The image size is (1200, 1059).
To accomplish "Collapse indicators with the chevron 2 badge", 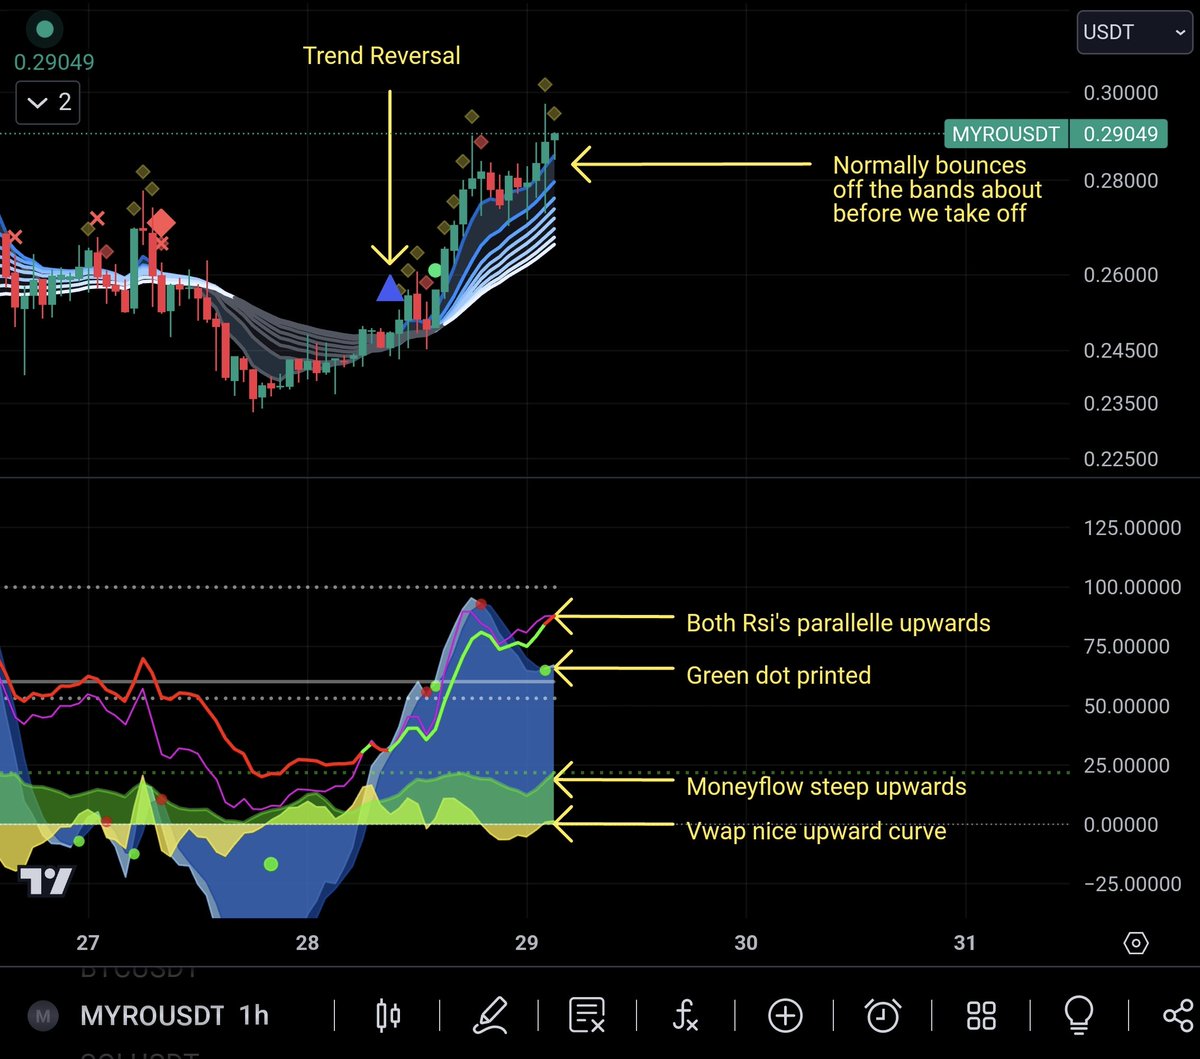I will pyautogui.click(x=47, y=102).
